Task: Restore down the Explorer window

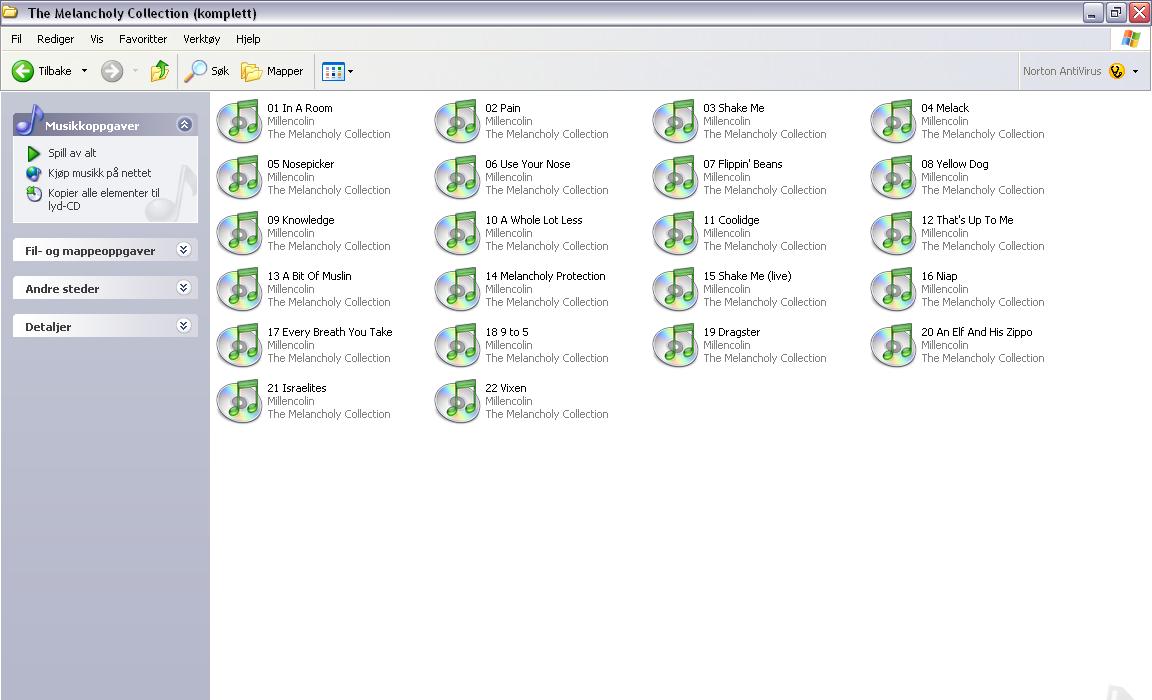Action: pyautogui.click(x=1116, y=12)
